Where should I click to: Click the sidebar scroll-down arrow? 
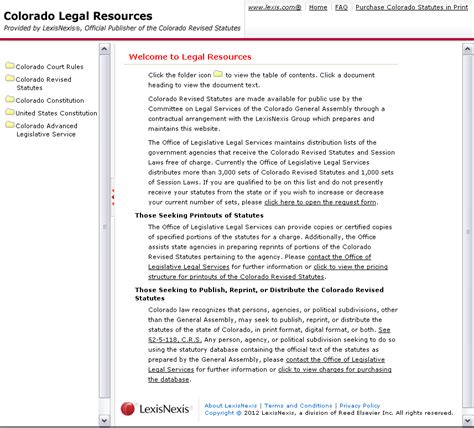click(x=104, y=420)
